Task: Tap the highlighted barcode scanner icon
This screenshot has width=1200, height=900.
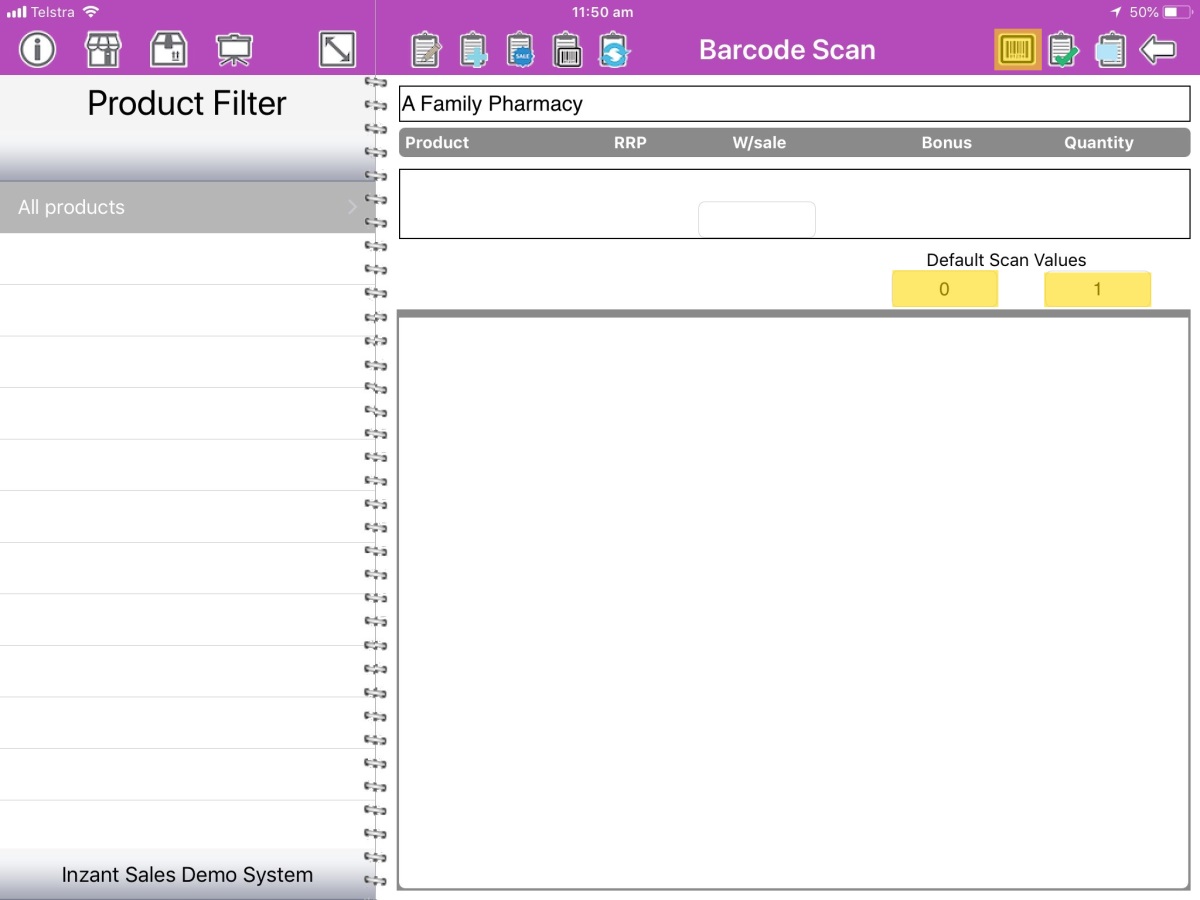Action: tap(1017, 49)
